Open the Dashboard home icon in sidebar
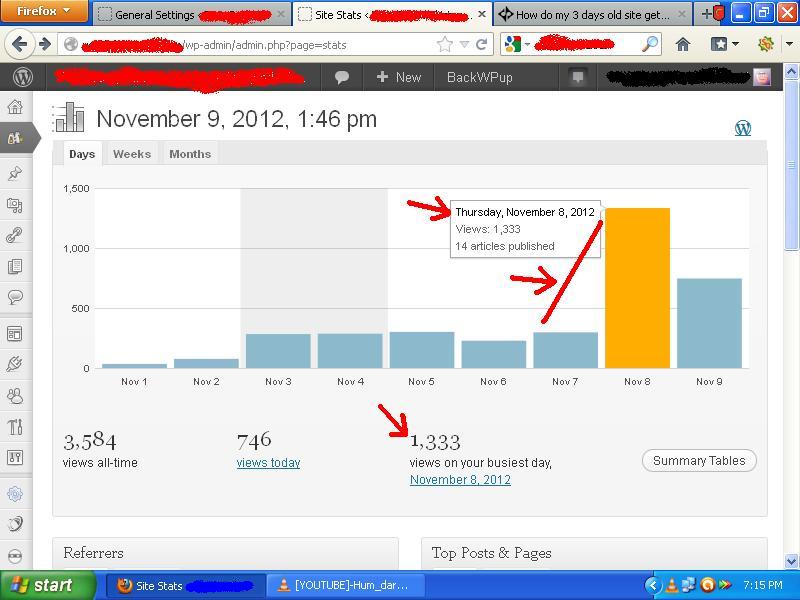Viewport: 800px width, 600px height. [15, 107]
